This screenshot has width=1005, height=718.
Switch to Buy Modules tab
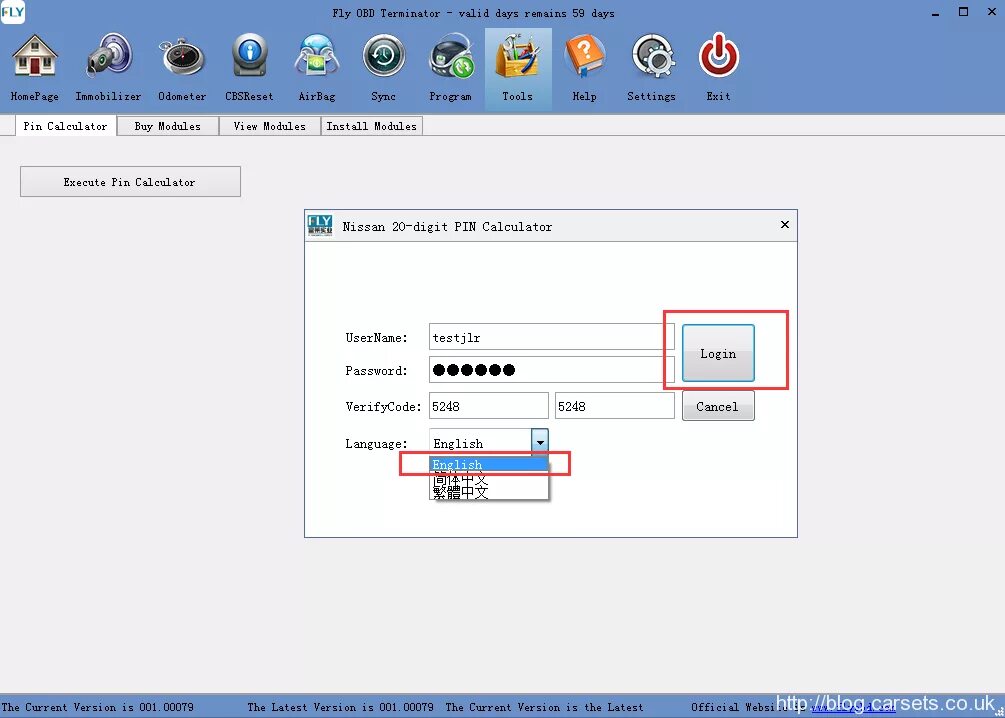(x=167, y=126)
